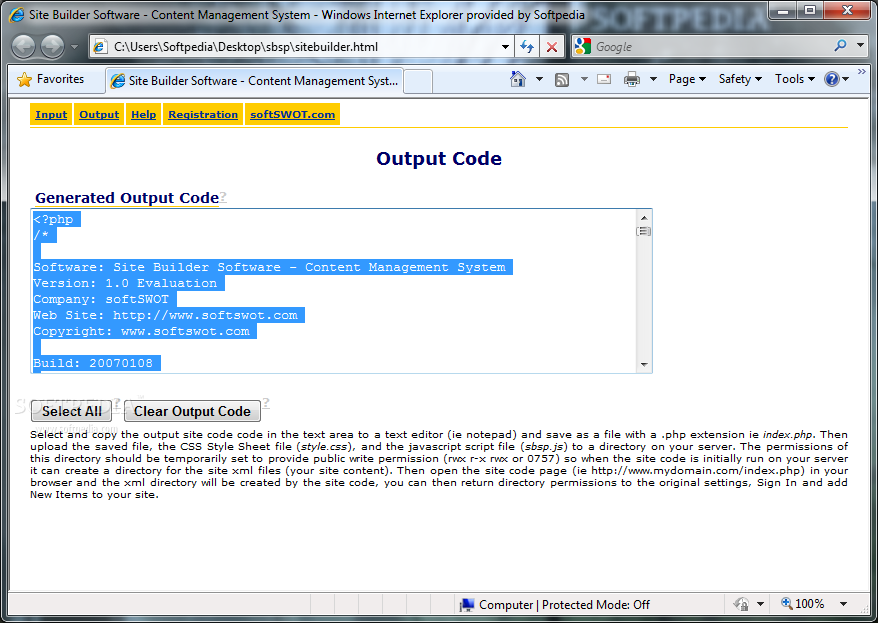The width and height of the screenshot is (878, 623).
Task: Click the Select All button
Action: [72, 411]
